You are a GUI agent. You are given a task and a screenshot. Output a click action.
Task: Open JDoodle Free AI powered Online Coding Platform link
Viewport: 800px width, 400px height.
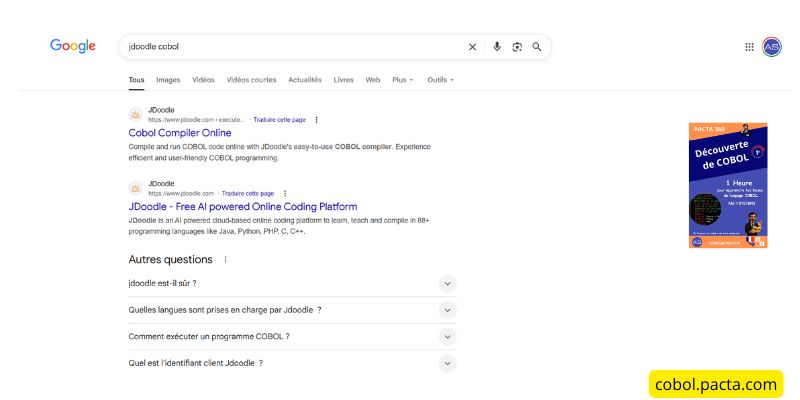click(x=243, y=207)
